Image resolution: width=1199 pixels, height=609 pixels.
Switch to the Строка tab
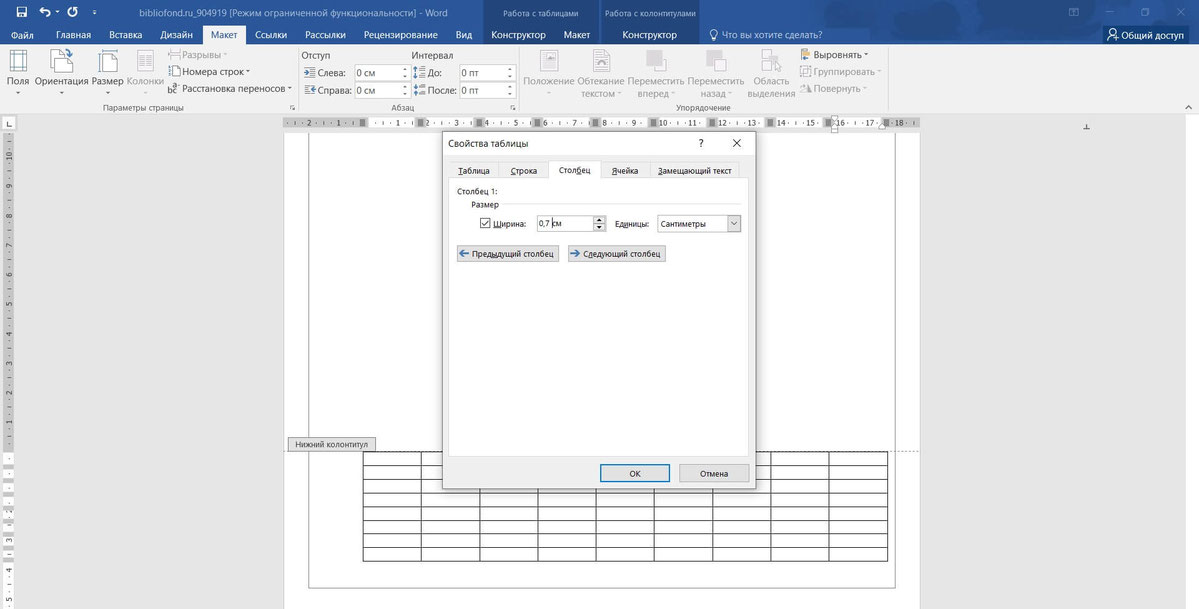point(524,171)
